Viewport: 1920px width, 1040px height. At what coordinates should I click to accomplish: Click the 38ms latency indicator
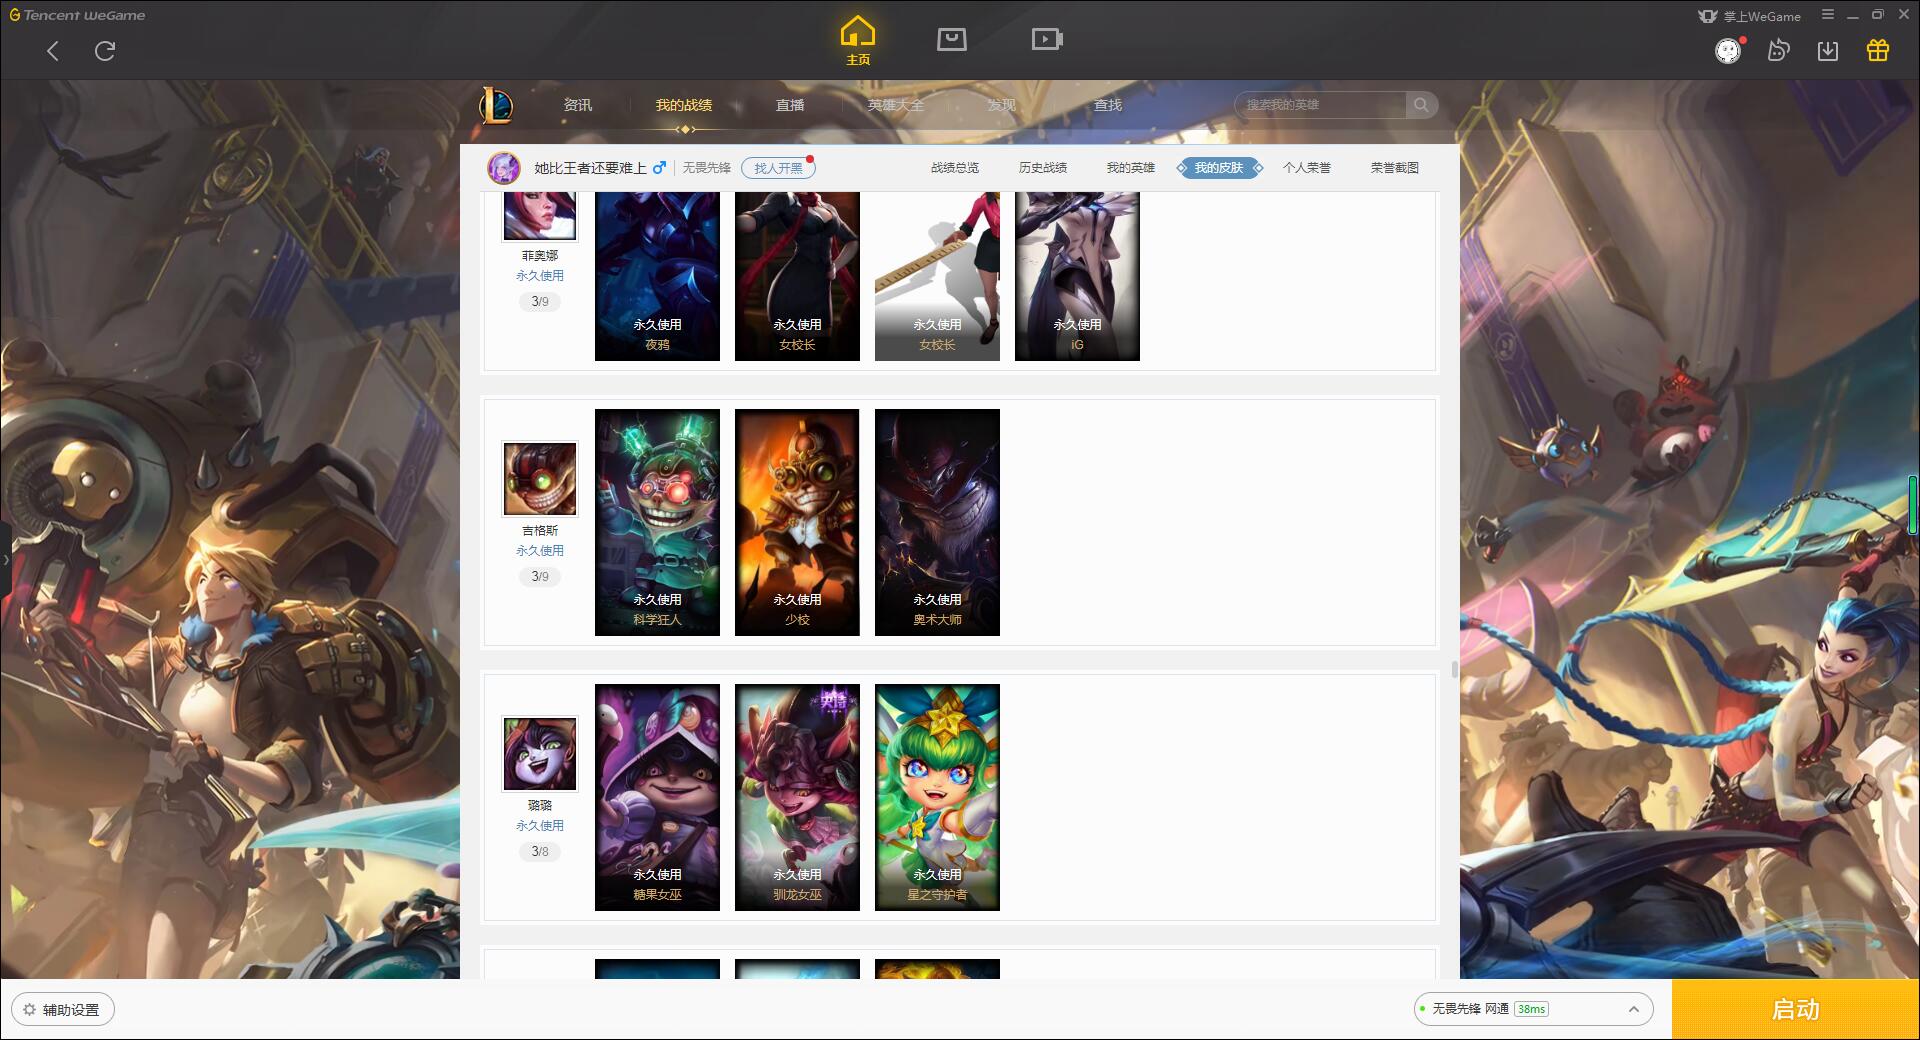pyautogui.click(x=1531, y=1009)
